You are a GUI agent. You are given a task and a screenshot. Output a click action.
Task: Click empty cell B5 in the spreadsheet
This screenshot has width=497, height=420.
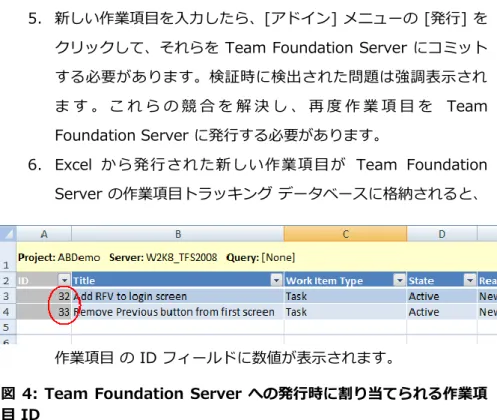point(178,327)
